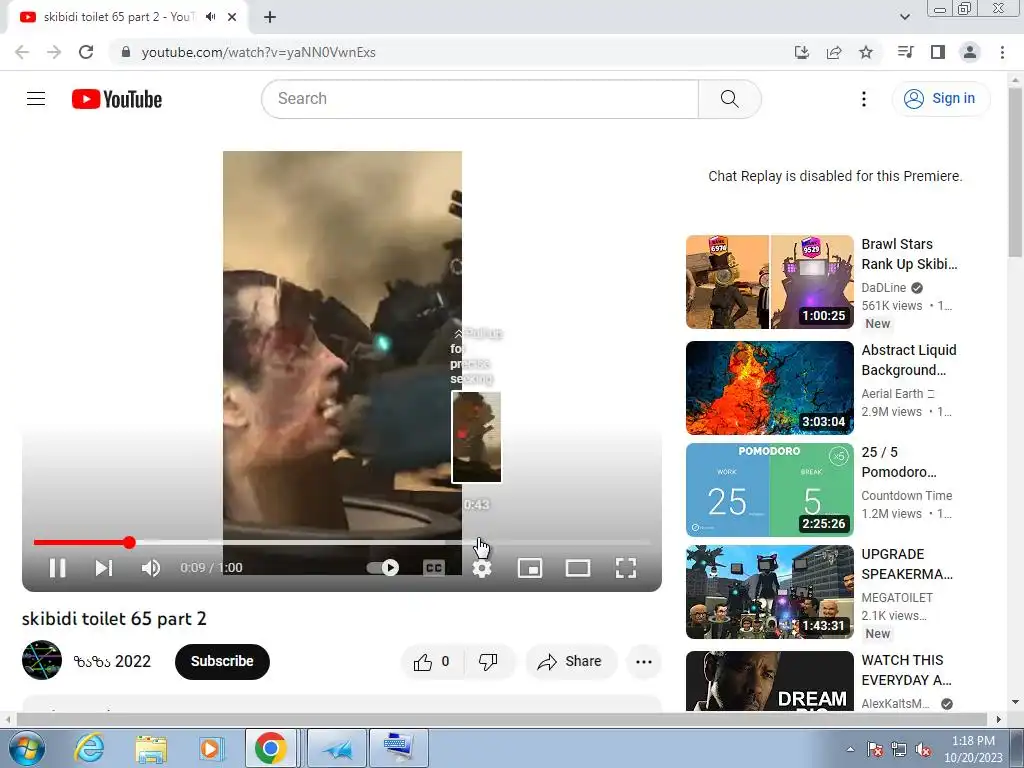Click the Chrome taskbar button
This screenshot has height=768, width=1024.
[271, 748]
